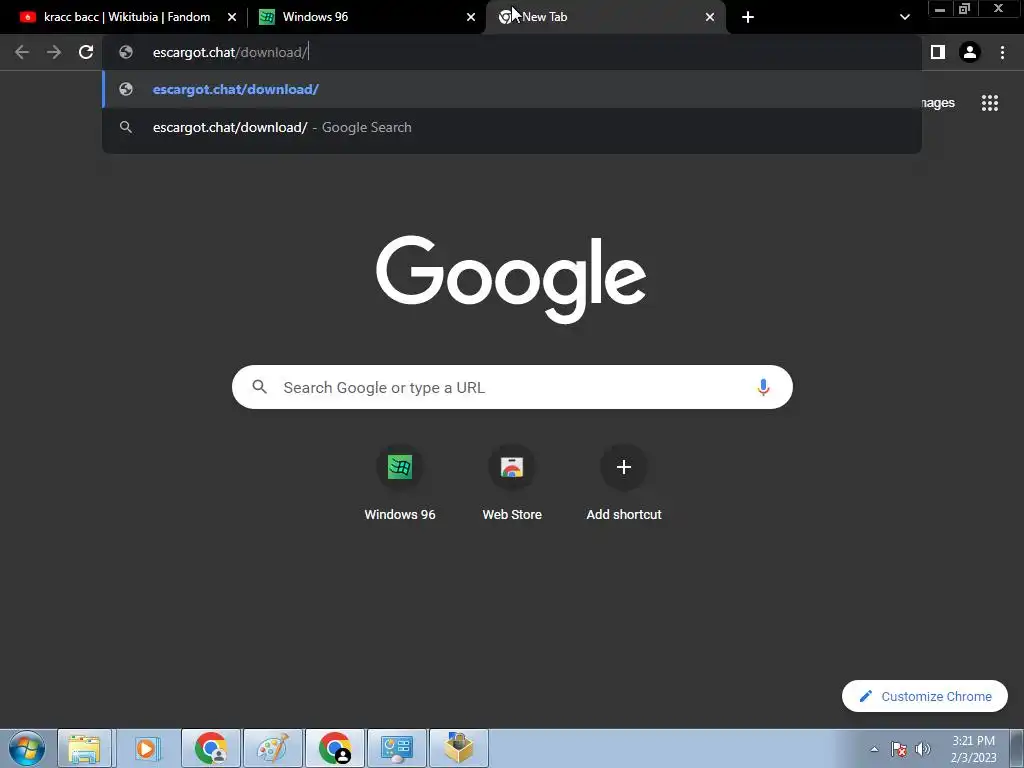The image size is (1024, 768).
Task: Open Windows Explorer from the taskbar
Action: (85, 748)
